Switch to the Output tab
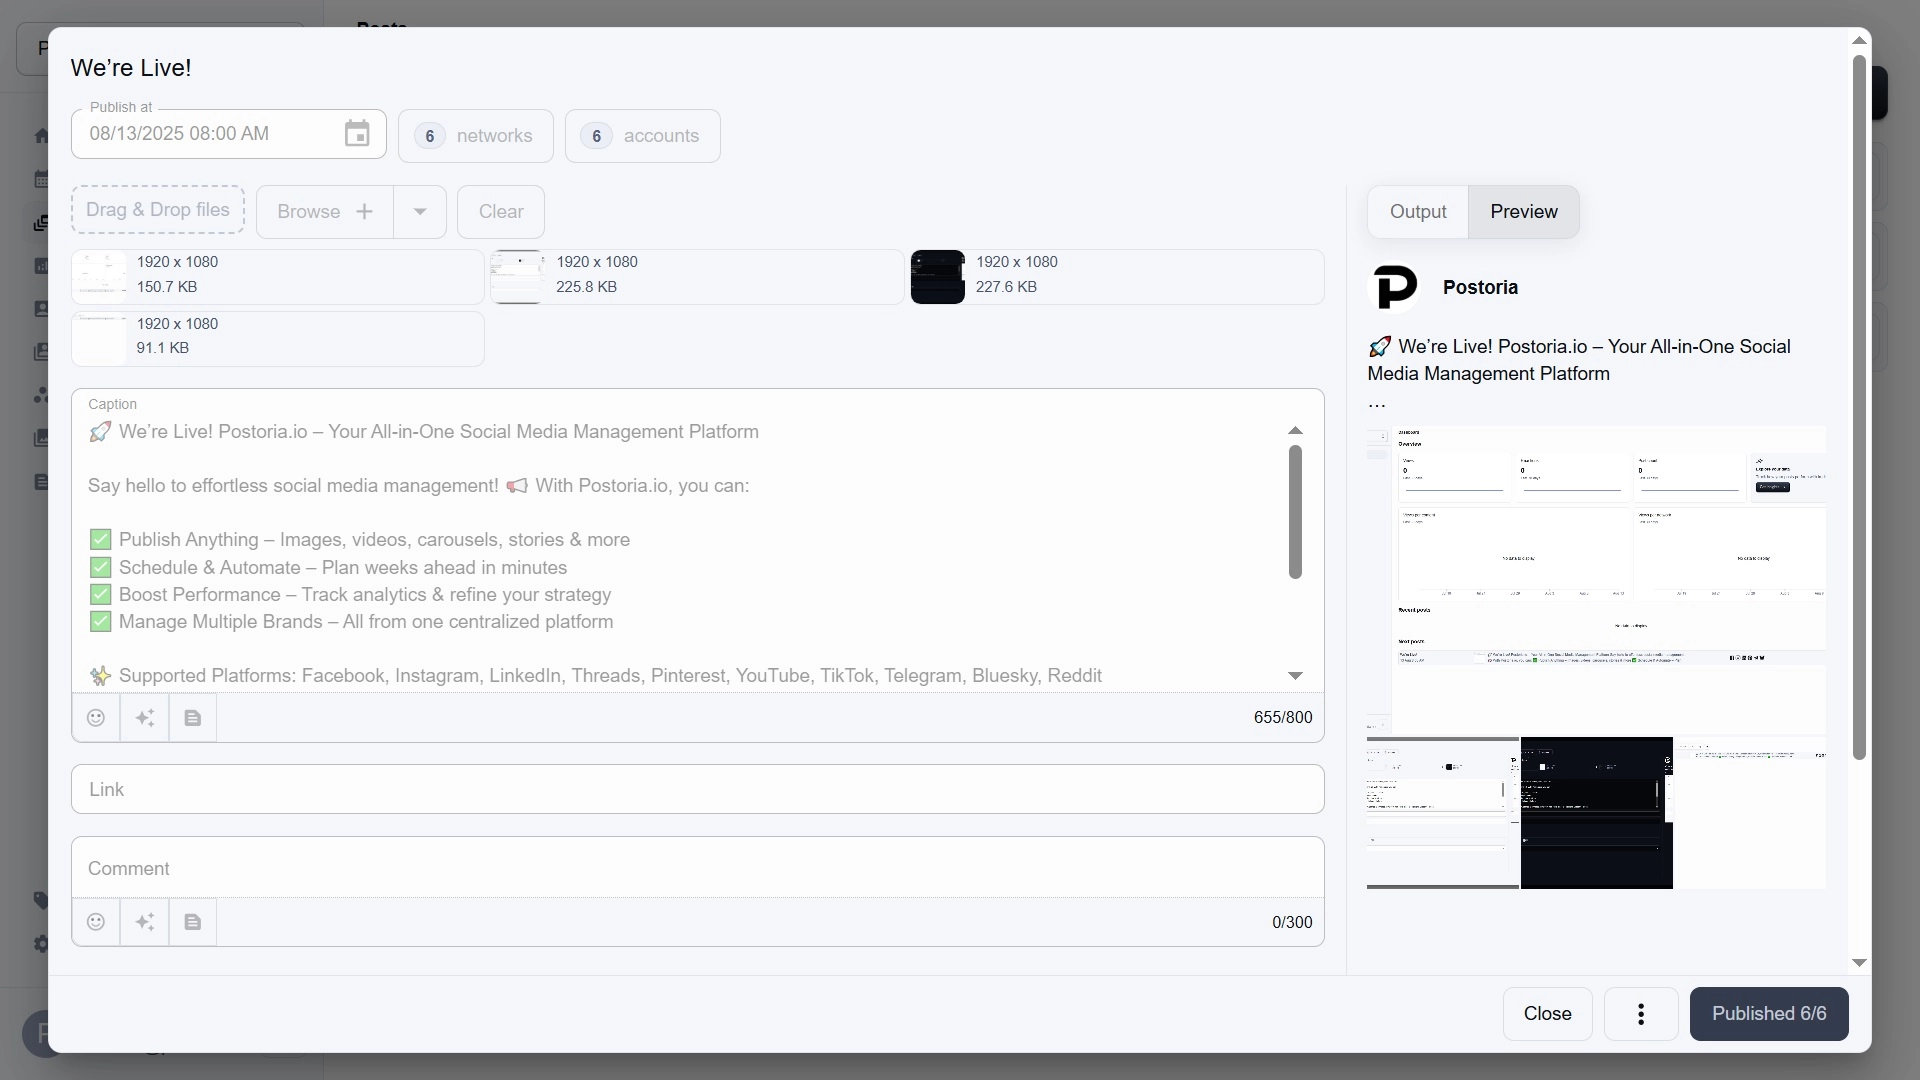 click(1417, 211)
